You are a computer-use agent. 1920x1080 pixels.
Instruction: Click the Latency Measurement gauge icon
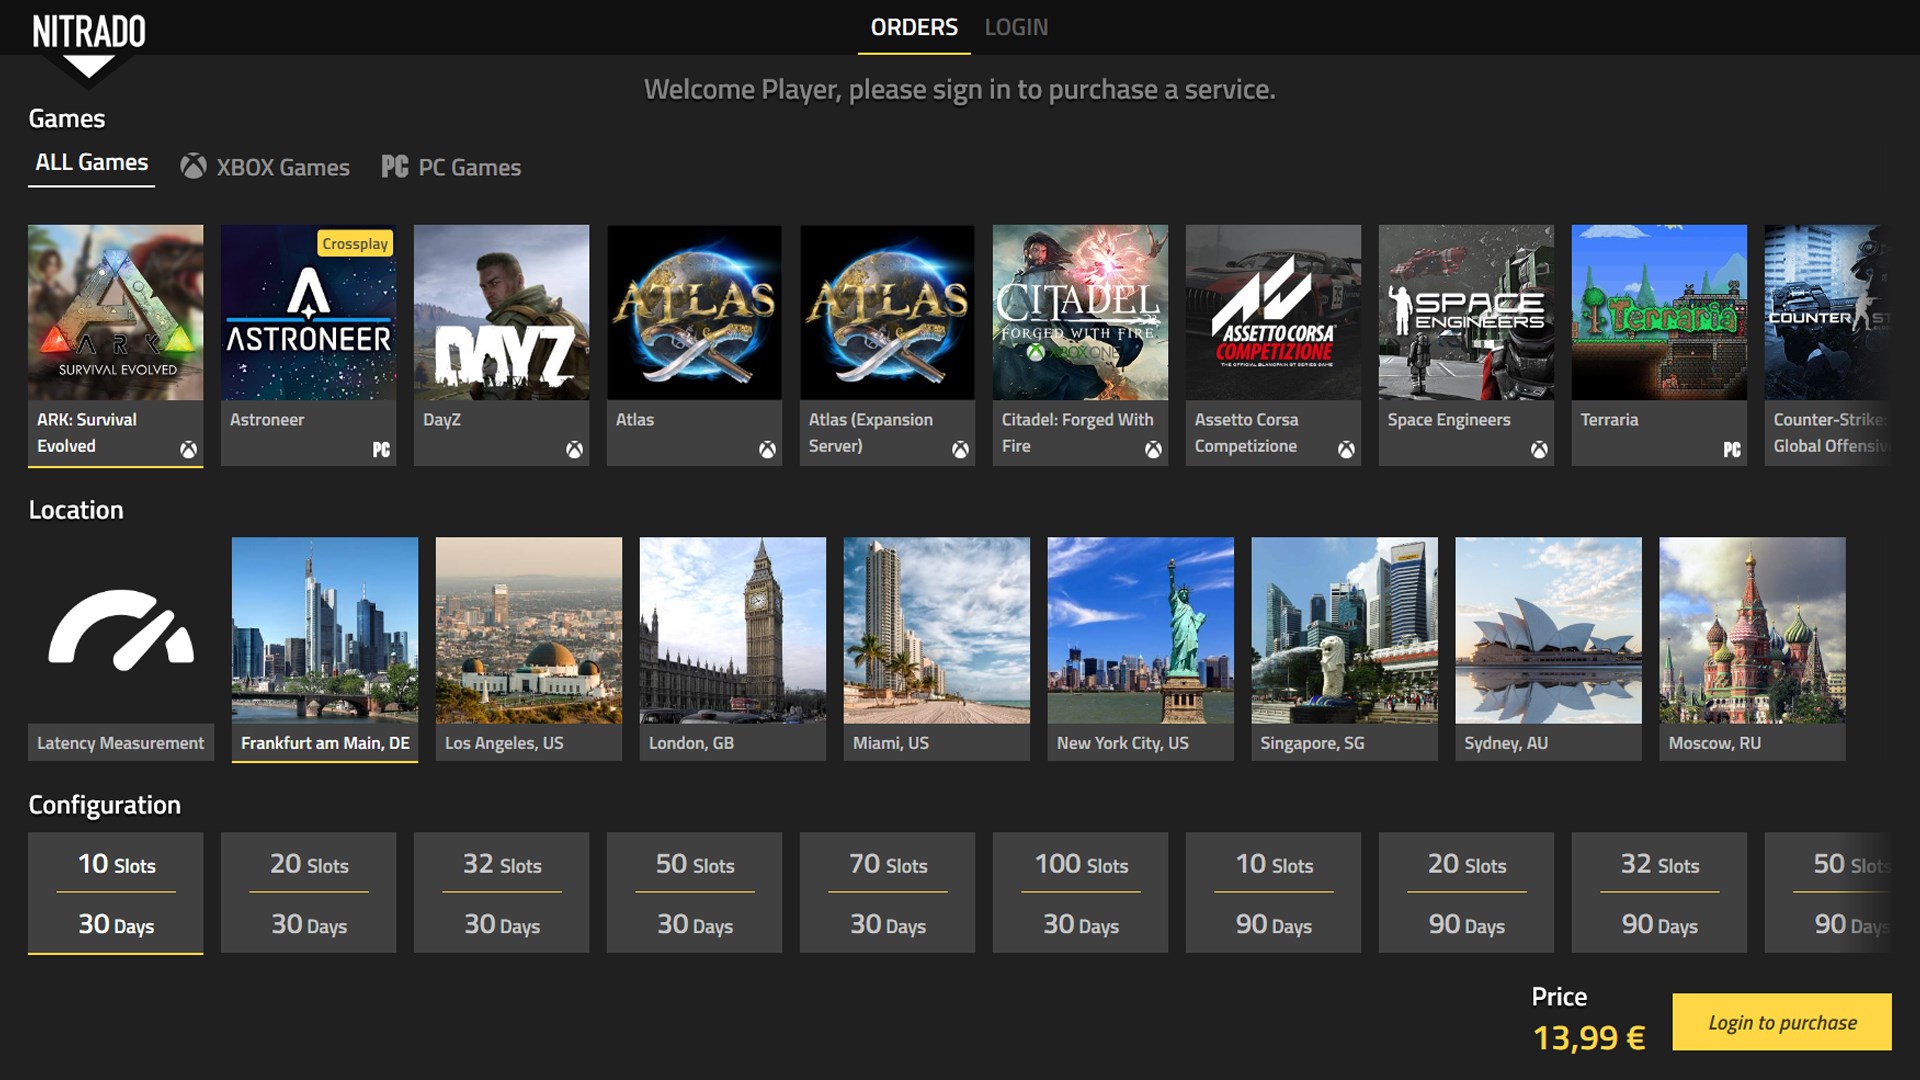pos(120,630)
